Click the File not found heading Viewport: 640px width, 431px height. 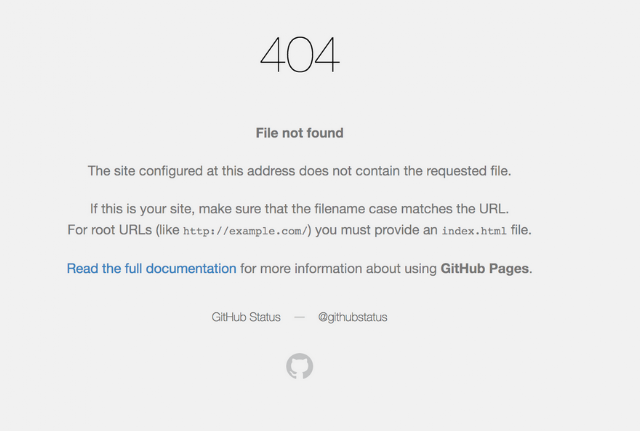tap(300, 133)
